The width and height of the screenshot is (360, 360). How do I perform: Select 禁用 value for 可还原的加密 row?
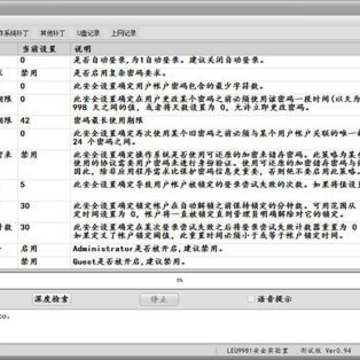point(29,155)
